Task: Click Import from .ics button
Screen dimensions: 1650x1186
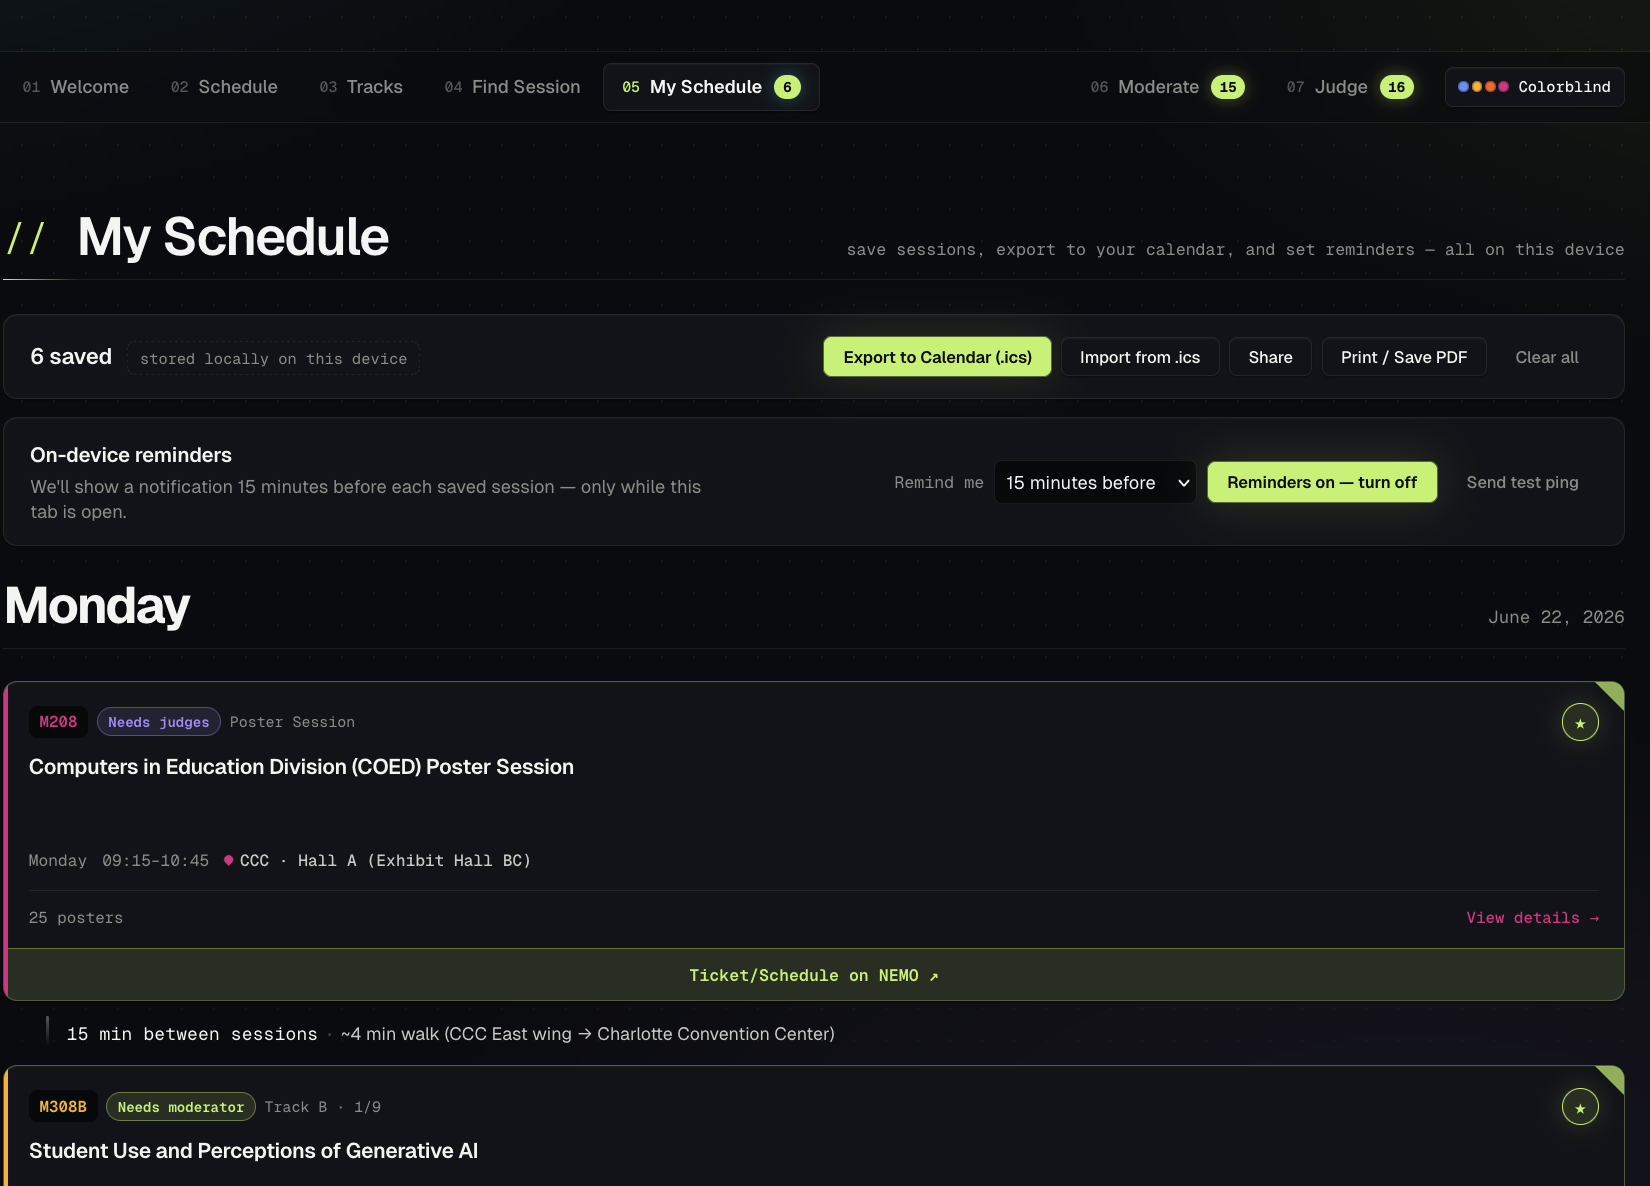Action: 1140,357
